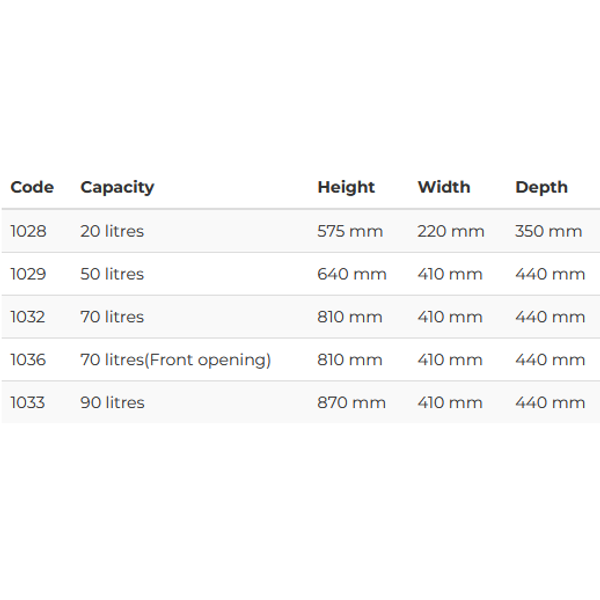Select product code 1028

coord(28,231)
